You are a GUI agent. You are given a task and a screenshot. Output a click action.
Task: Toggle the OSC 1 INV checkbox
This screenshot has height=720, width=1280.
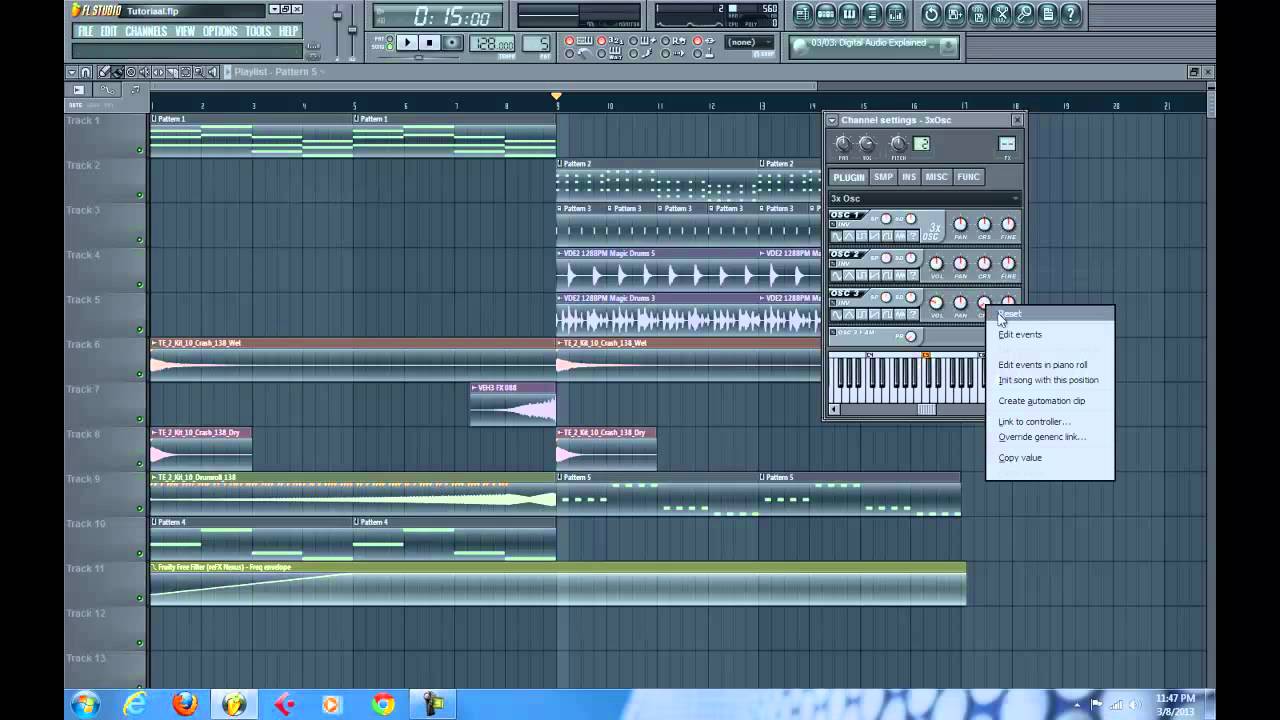pos(832,225)
